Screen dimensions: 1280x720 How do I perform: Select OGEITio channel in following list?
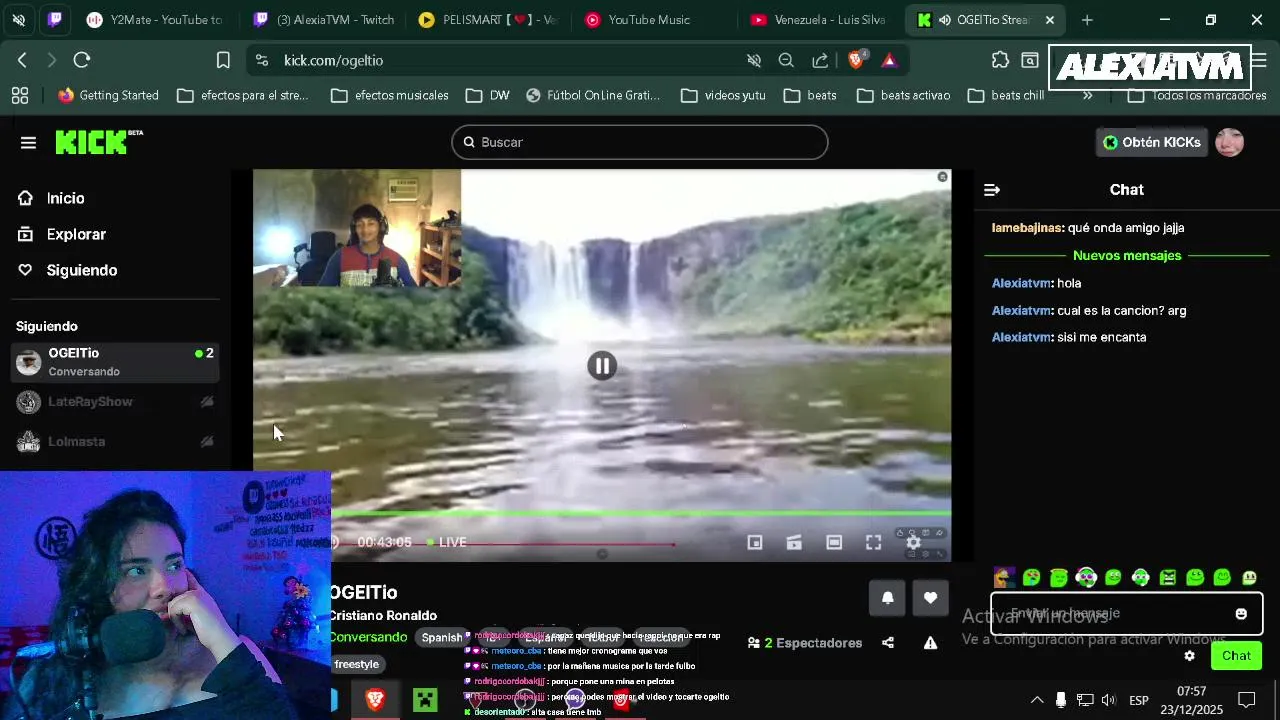pos(115,362)
